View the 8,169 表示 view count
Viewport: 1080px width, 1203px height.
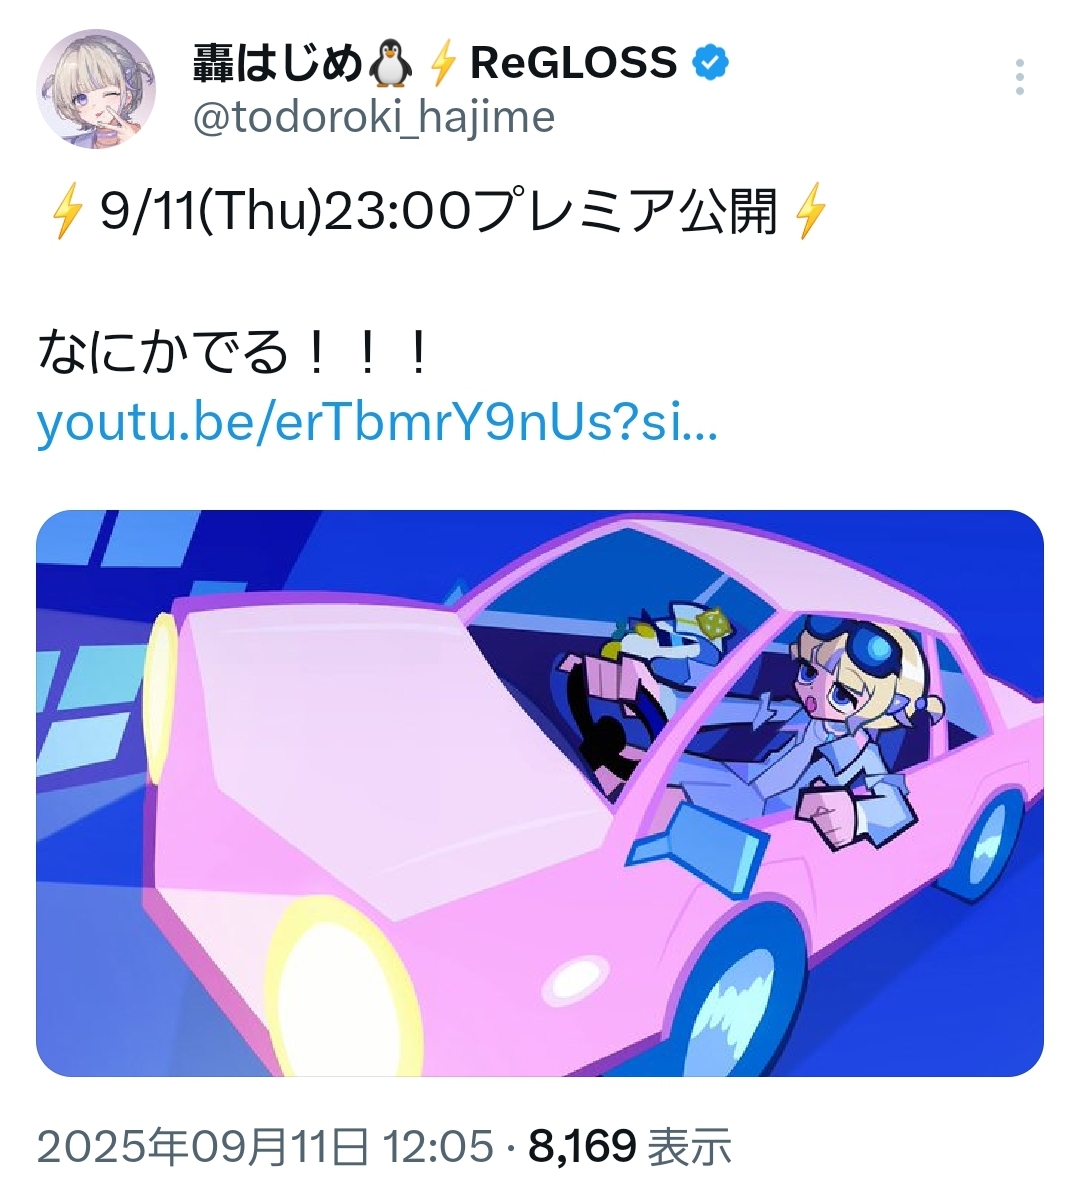point(630,1146)
